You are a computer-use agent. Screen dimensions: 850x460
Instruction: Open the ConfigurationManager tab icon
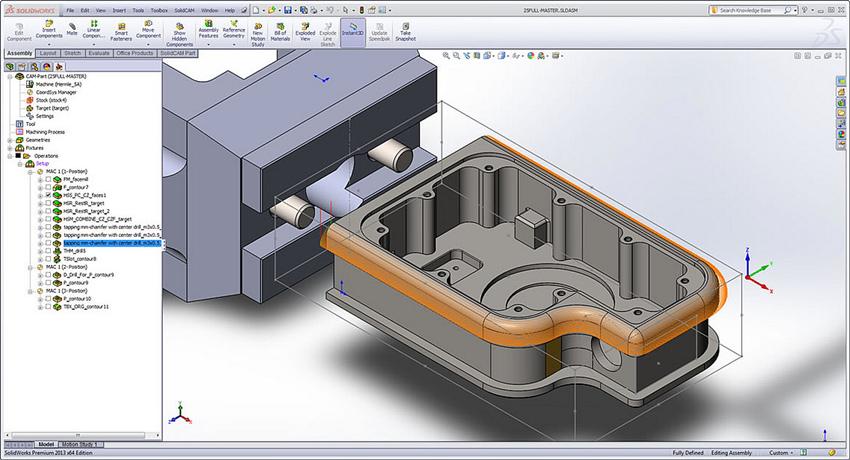[x=35, y=67]
